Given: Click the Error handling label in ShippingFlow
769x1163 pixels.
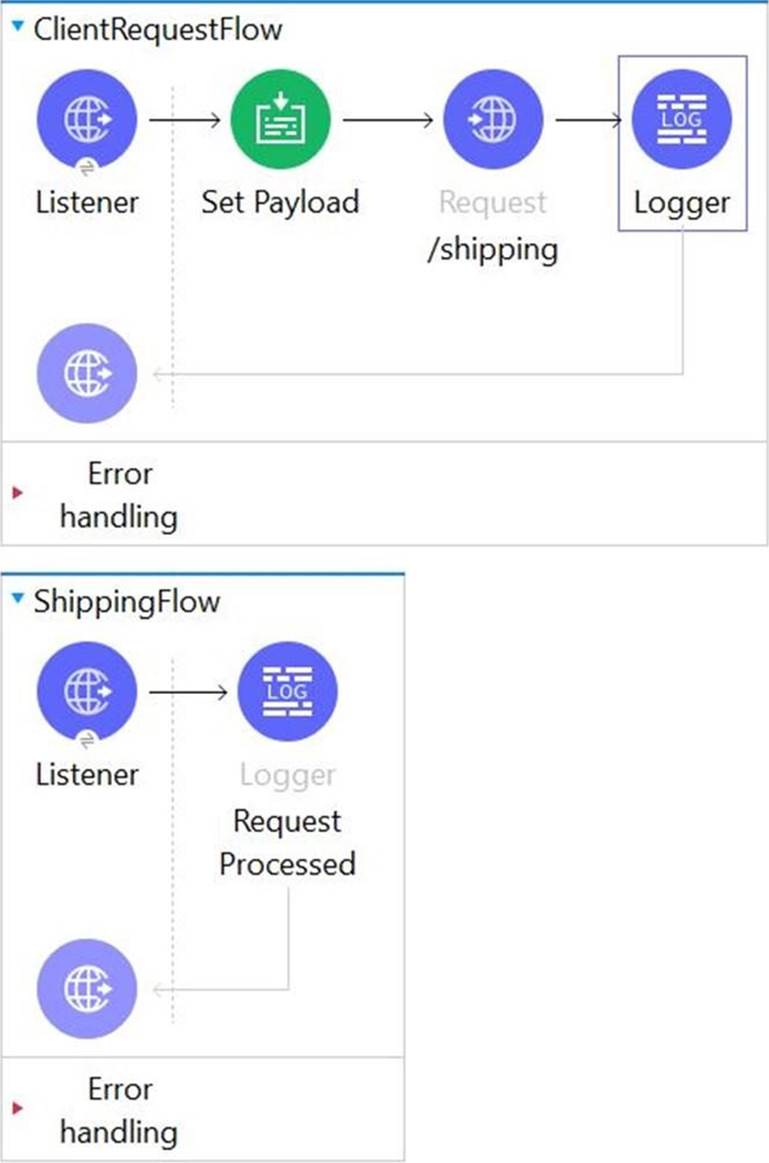Looking at the screenshot, I should pos(118,1109).
